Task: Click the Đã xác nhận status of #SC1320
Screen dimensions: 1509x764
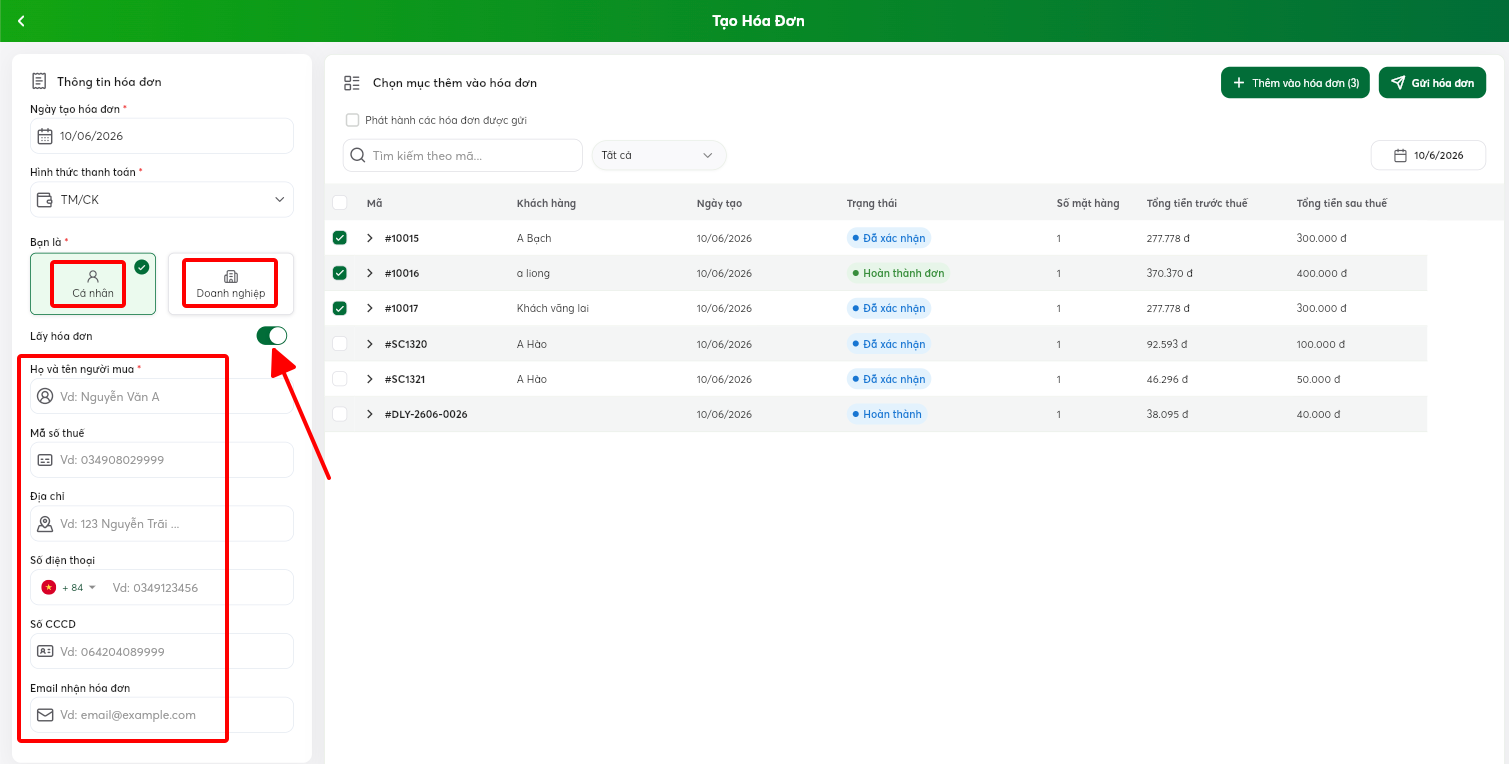Action: coord(888,344)
